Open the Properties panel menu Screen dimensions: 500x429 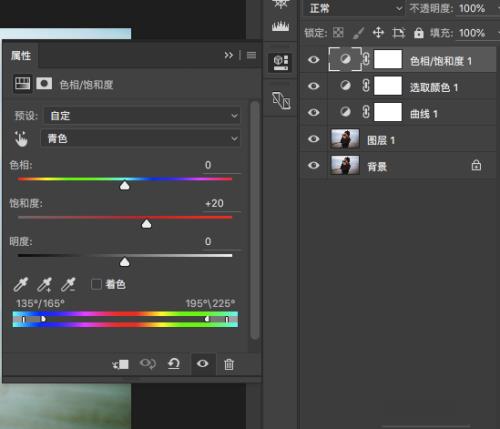click(252, 55)
